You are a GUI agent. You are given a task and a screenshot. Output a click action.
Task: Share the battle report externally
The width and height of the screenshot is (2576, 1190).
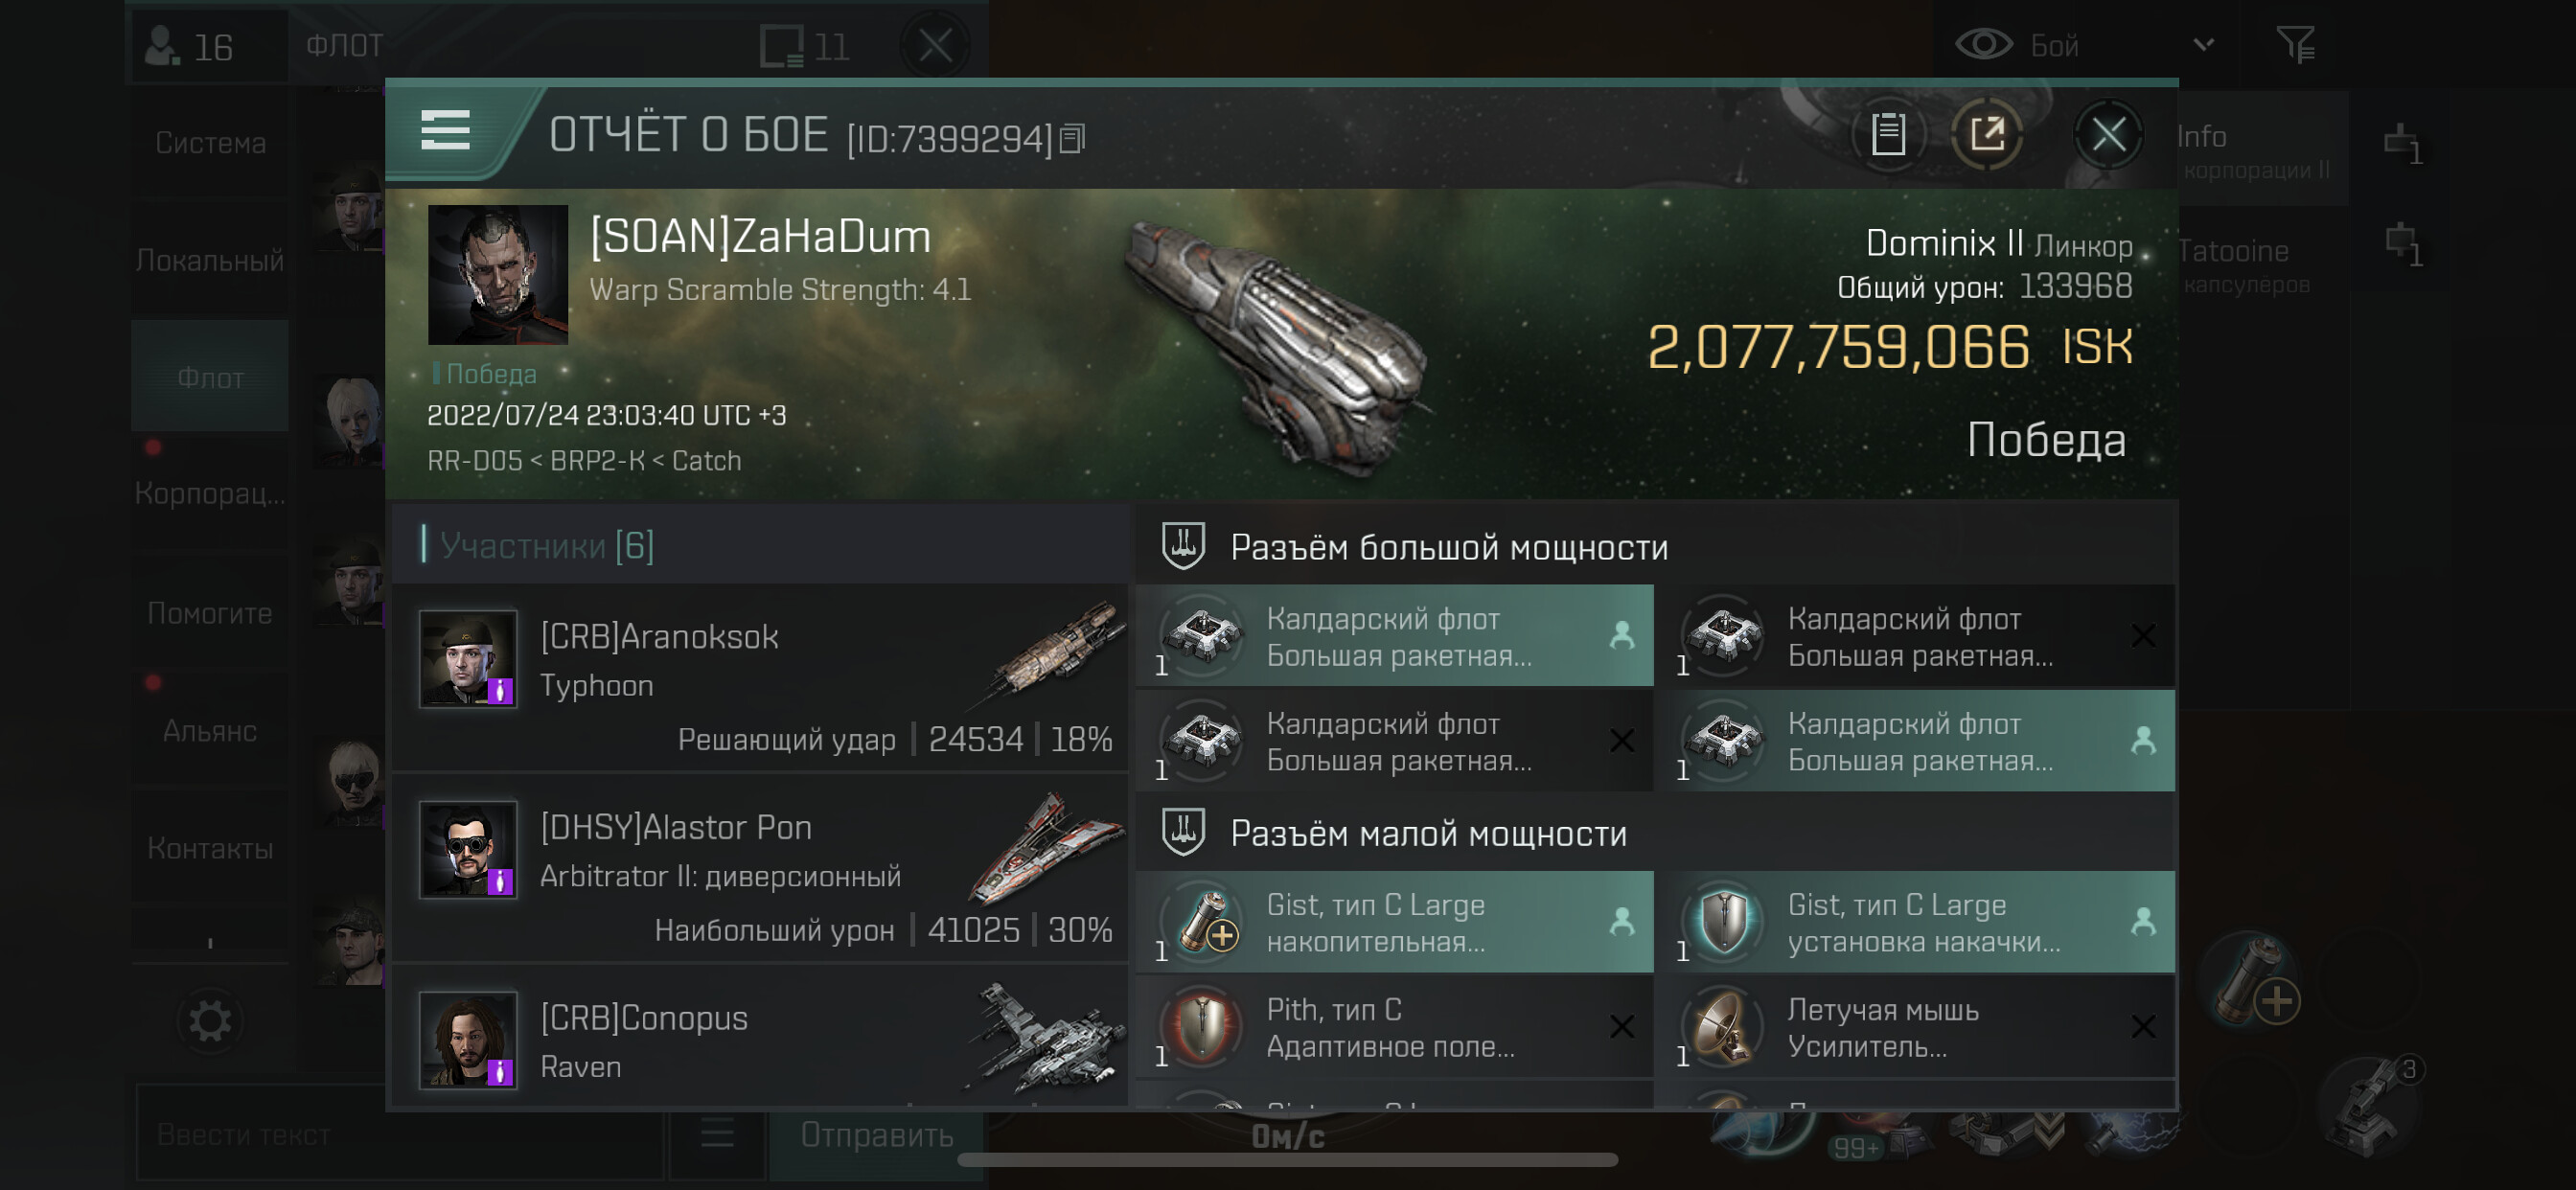[1987, 133]
